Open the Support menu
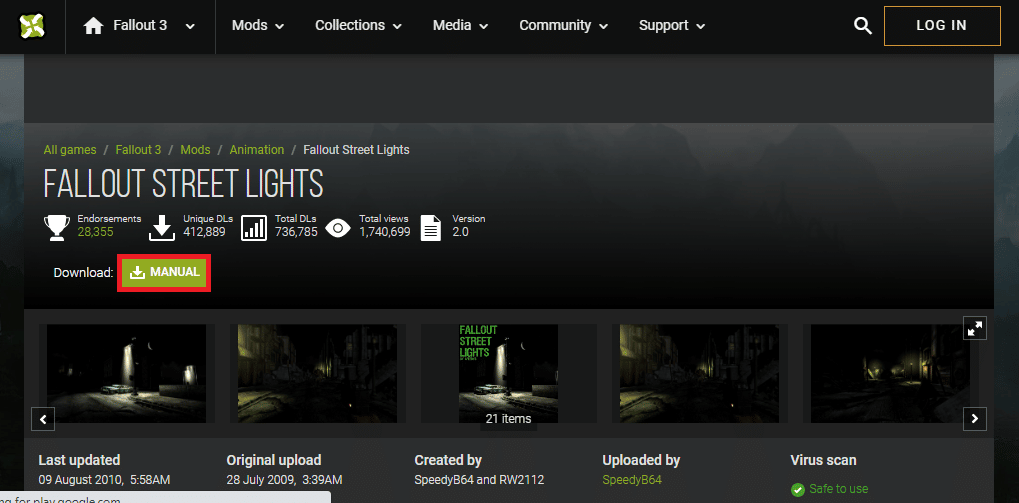 (672, 26)
